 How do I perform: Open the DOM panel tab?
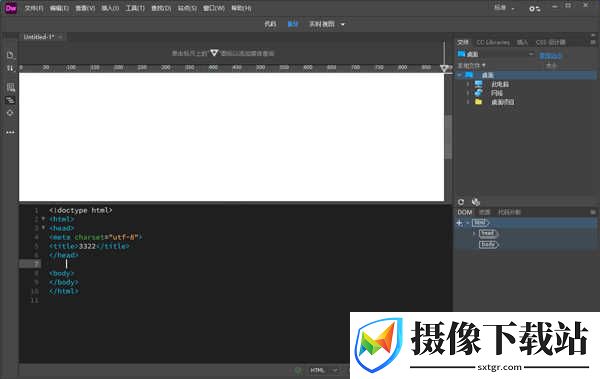coord(465,212)
